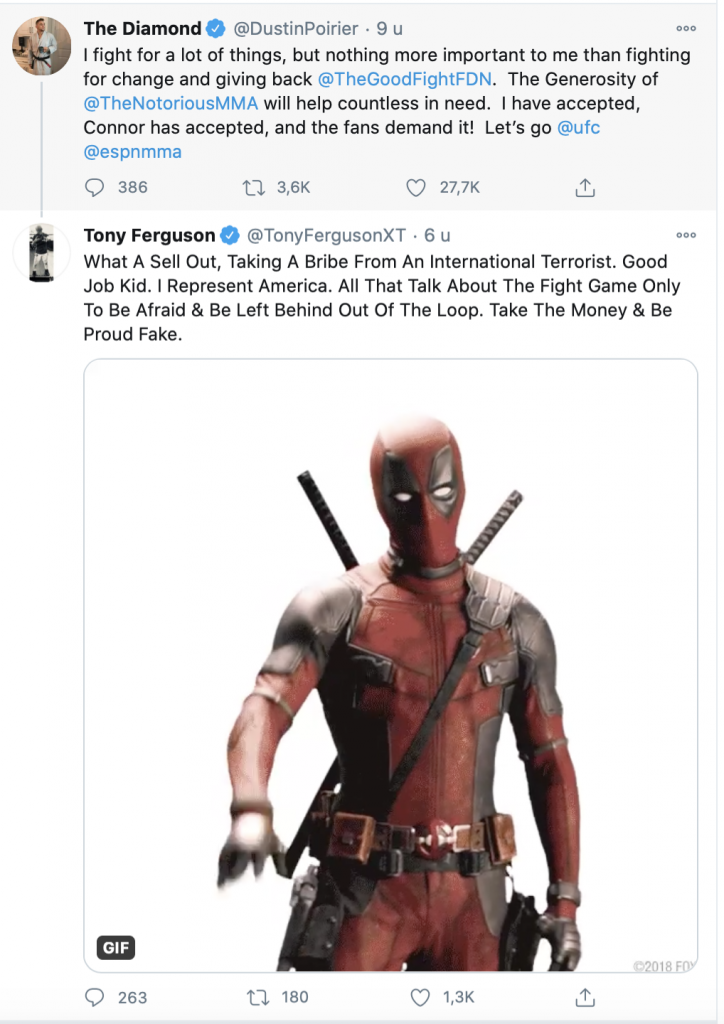Follow the @ufc mention link
The height and width of the screenshot is (1024, 724).
(578, 127)
